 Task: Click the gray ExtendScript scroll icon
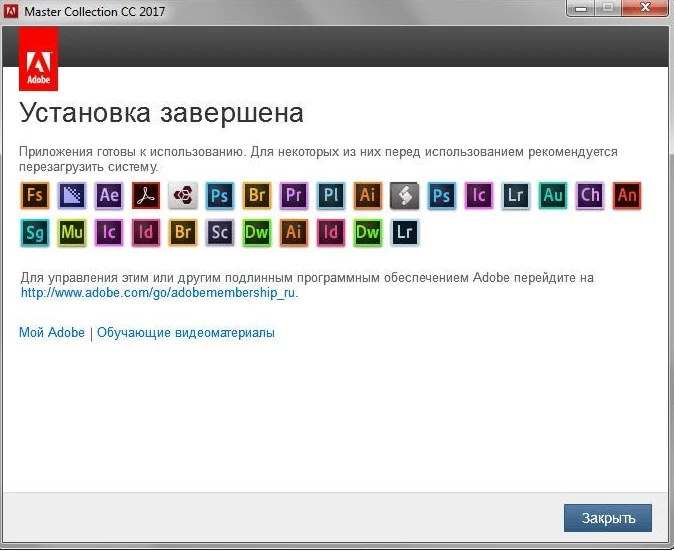pyautogui.click(x=404, y=196)
